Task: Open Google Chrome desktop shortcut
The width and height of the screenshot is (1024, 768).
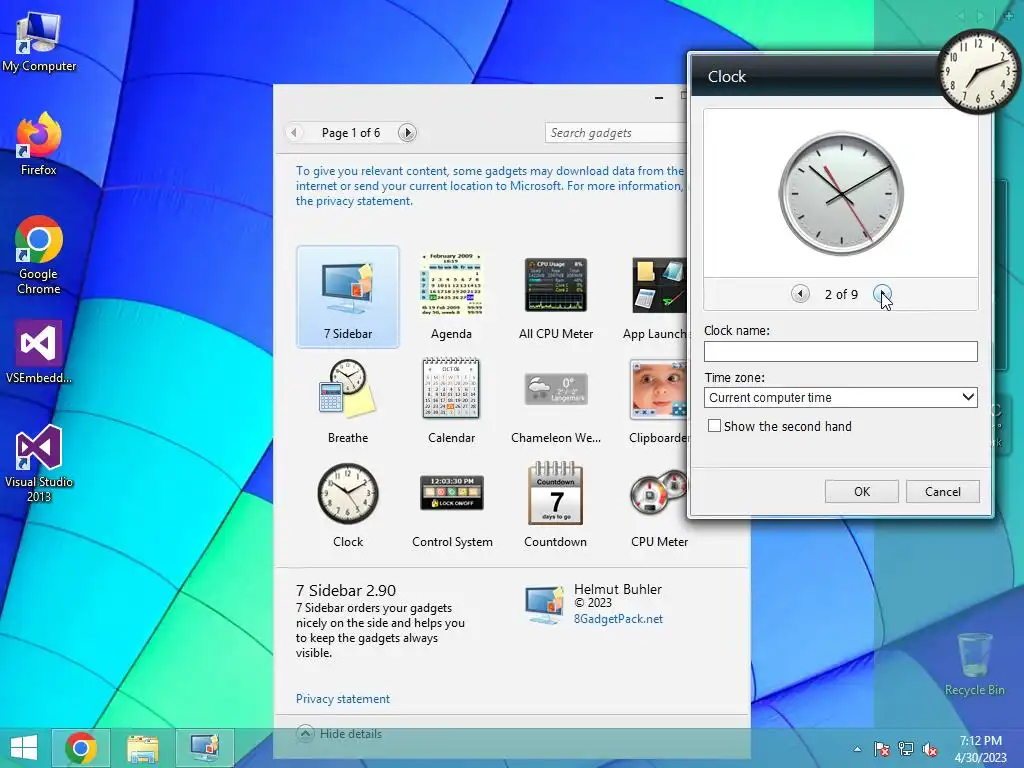Action: coord(39,255)
